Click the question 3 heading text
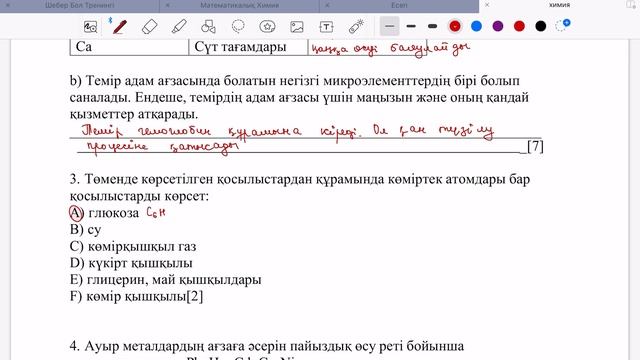Screen dimensions: 640x360 pyautogui.click(x=300, y=187)
